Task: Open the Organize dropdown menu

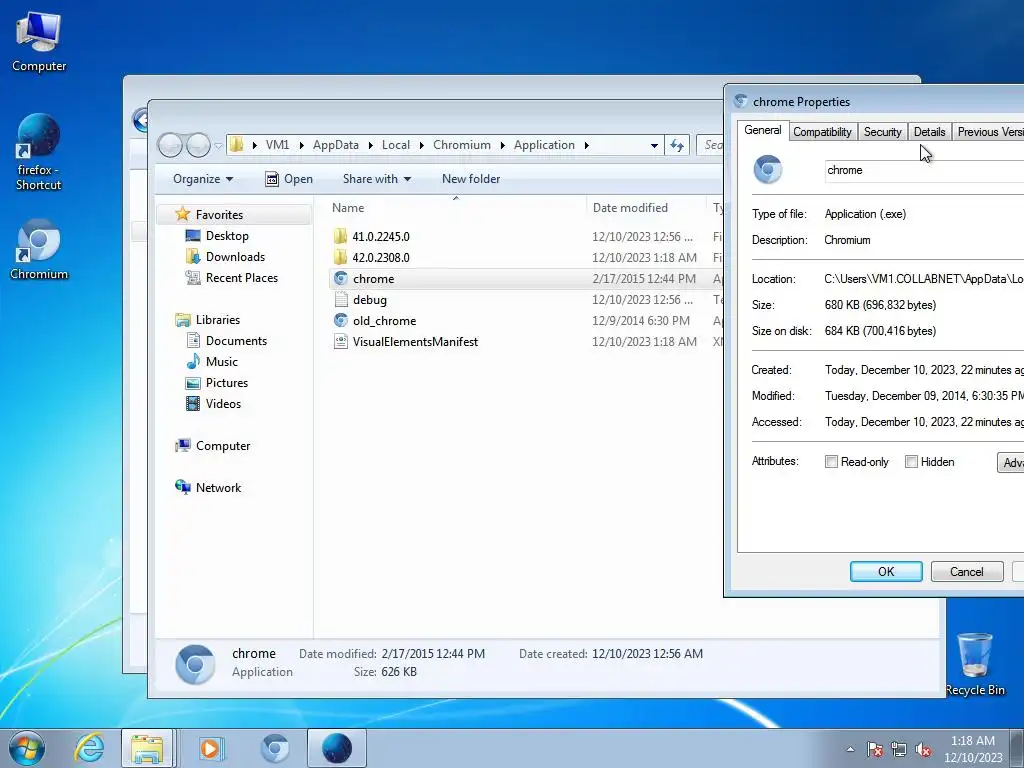Action: pyautogui.click(x=202, y=179)
